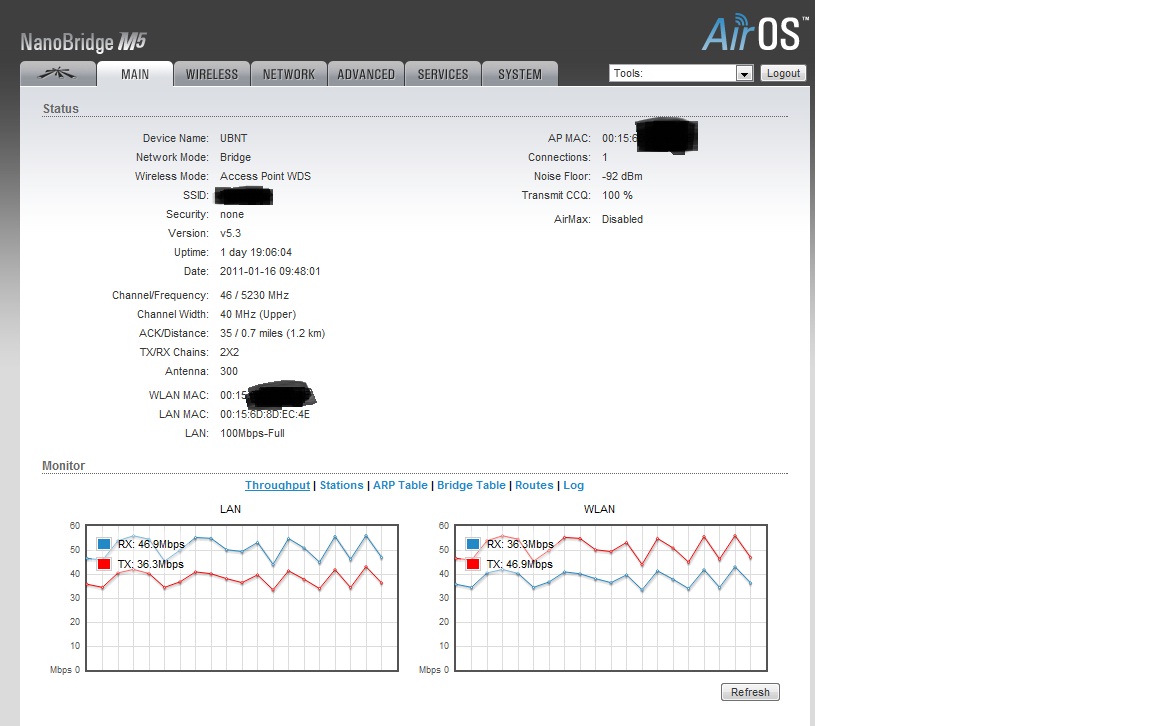Click the WLAN graph blue RX swatch
The width and height of the screenshot is (1152, 726).
point(472,544)
